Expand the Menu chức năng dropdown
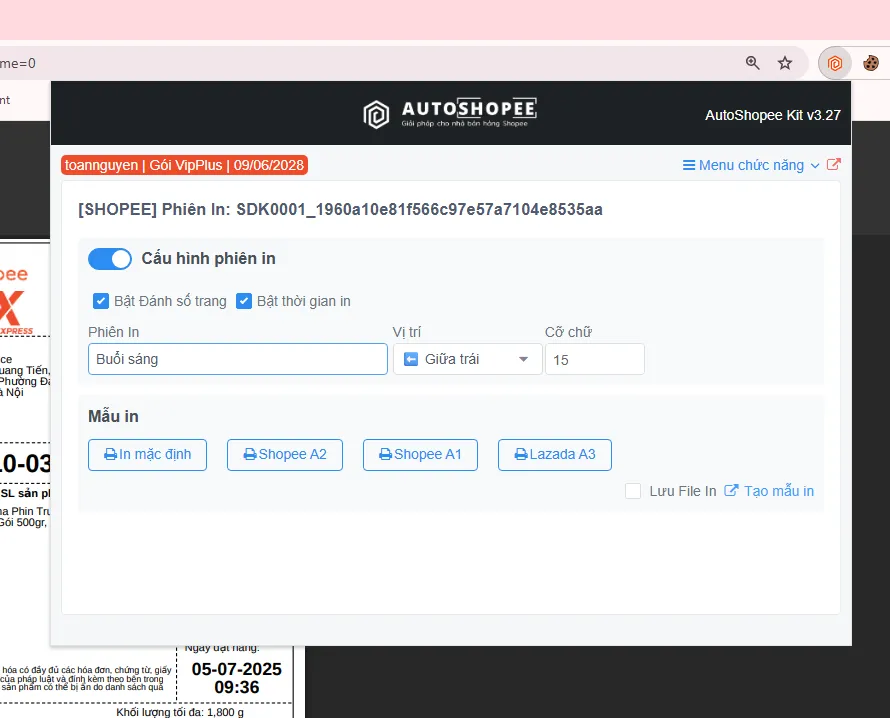The width and height of the screenshot is (890, 718). 751,165
